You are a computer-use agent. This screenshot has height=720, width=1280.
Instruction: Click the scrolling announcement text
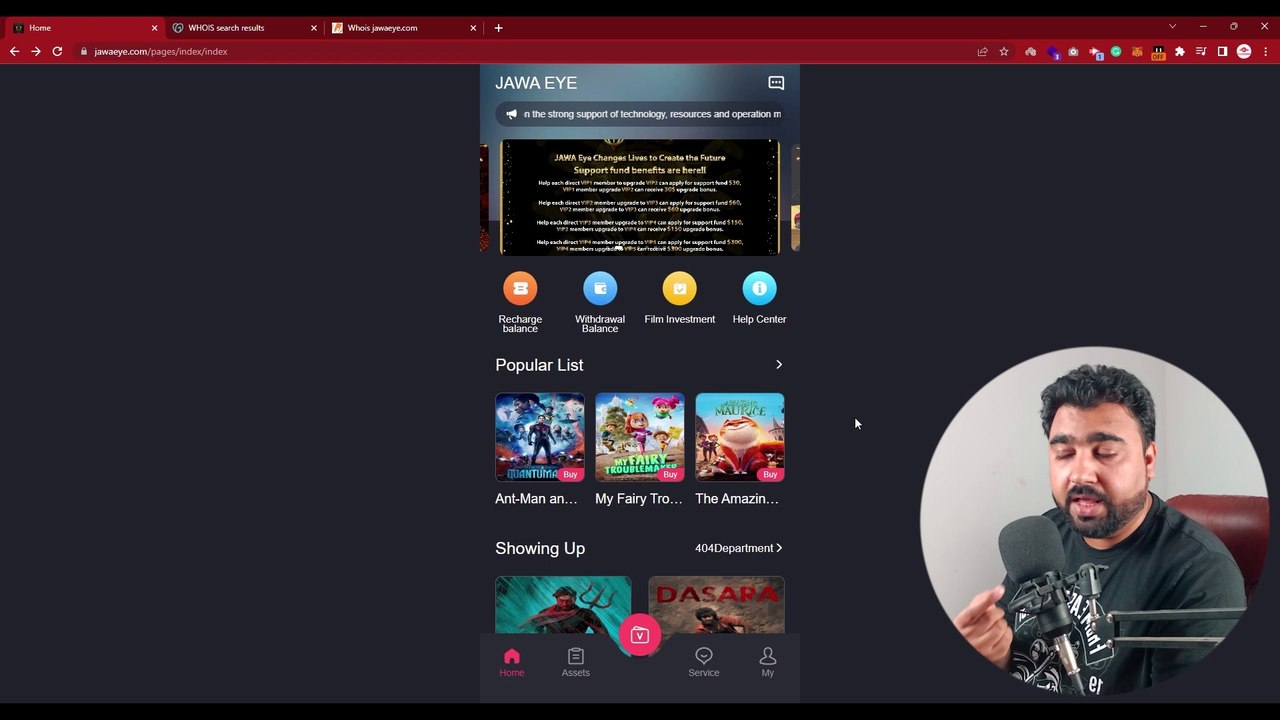pyautogui.click(x=652, y=114)
